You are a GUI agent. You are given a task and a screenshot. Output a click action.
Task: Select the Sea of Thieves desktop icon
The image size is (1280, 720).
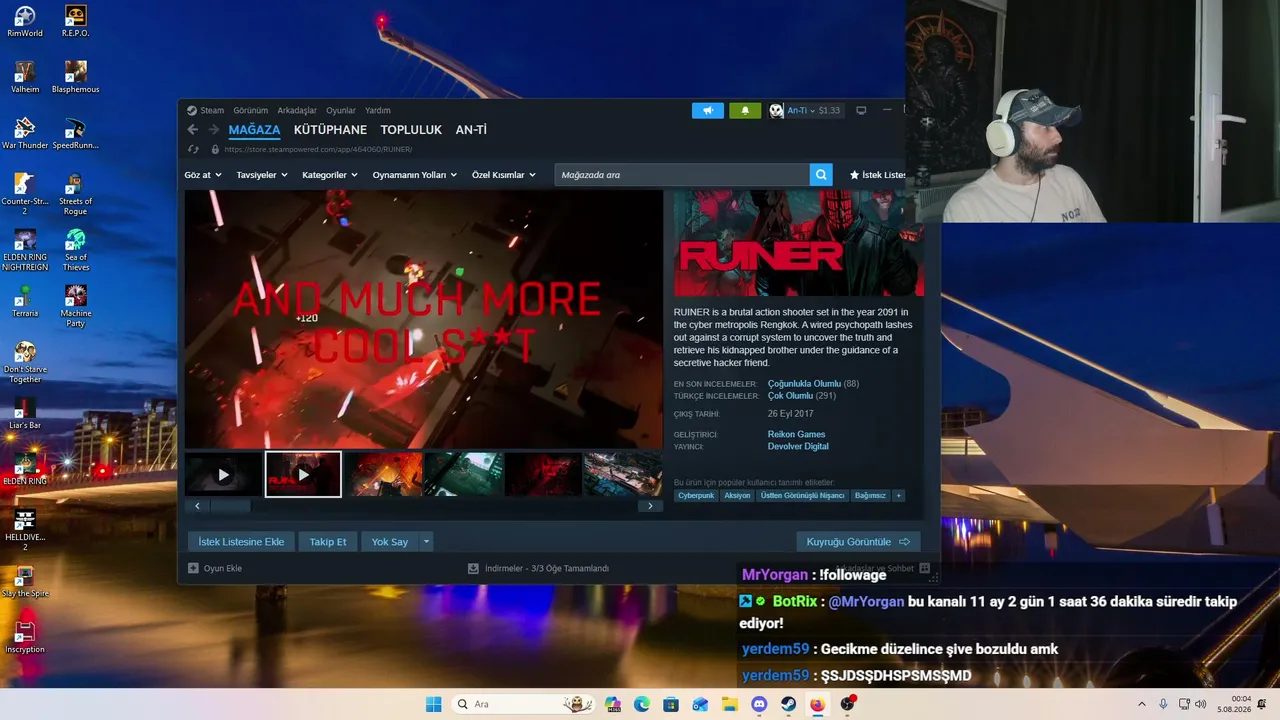(75, 250)
